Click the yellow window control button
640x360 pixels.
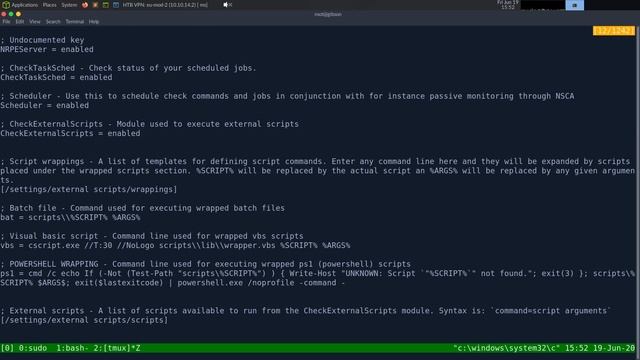[x=18, y=14]
